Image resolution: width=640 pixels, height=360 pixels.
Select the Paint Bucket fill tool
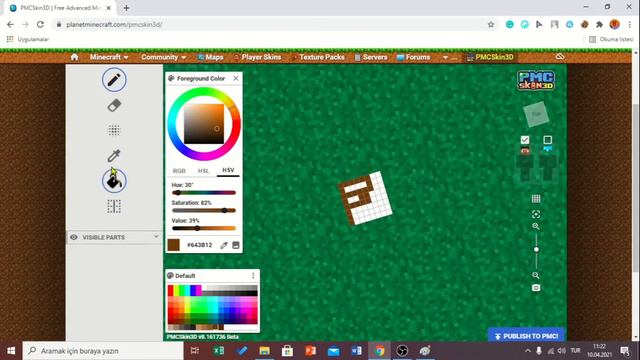coord(114,181)
